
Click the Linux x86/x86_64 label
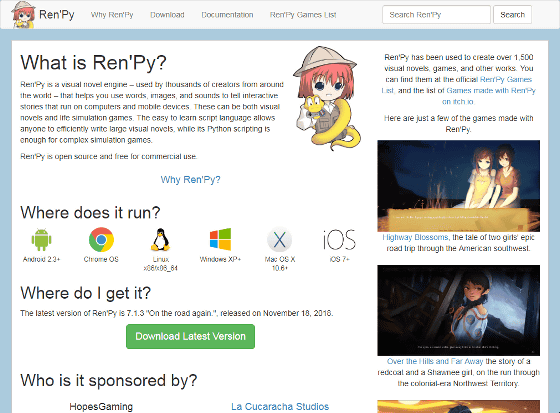click(160, 264)
